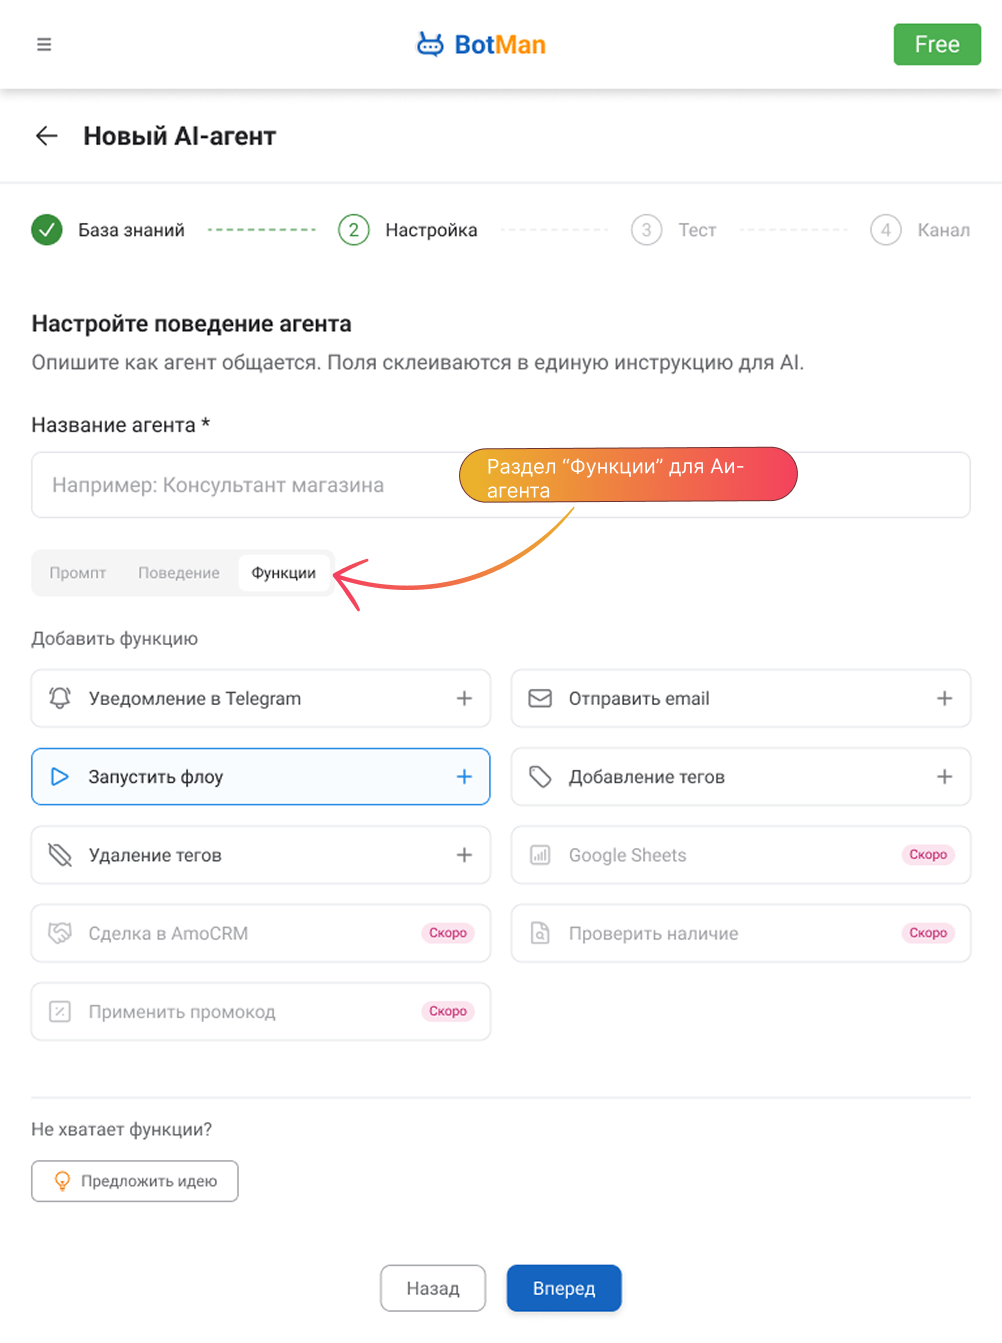Screen dimensions: 1002x1343
Task: Click the plus on Уведомление в Telegram
Action: click(464, 698)
